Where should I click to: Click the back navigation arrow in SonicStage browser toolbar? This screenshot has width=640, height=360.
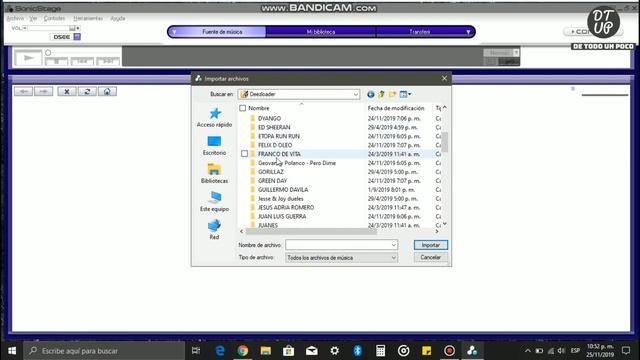[23, 91]
